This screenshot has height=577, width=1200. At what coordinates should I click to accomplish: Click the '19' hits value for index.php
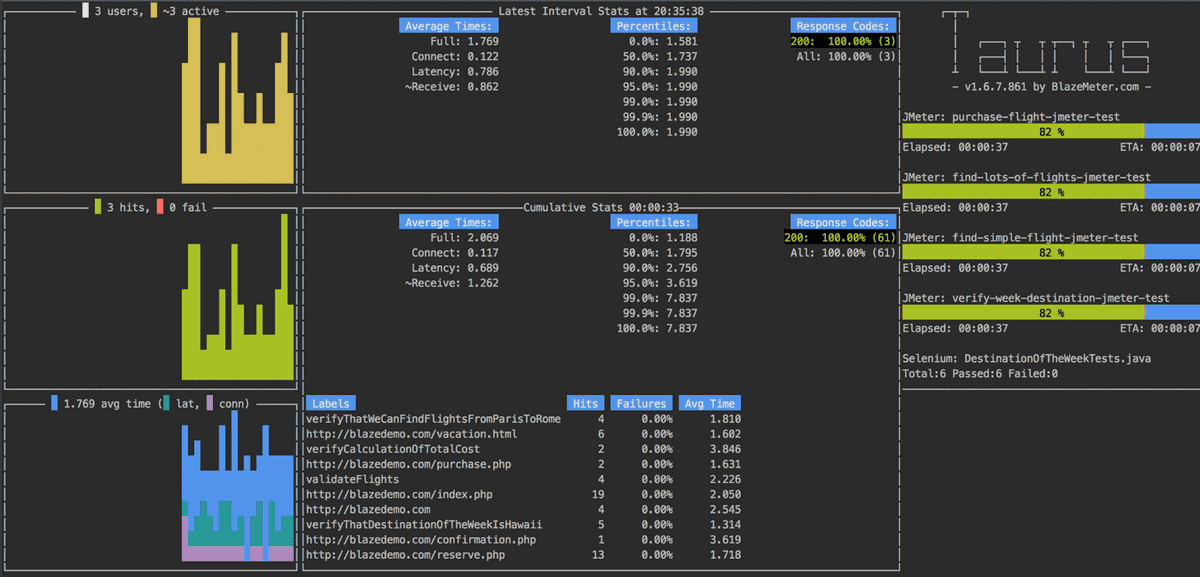pyautogui.click(x=598, y=494)
